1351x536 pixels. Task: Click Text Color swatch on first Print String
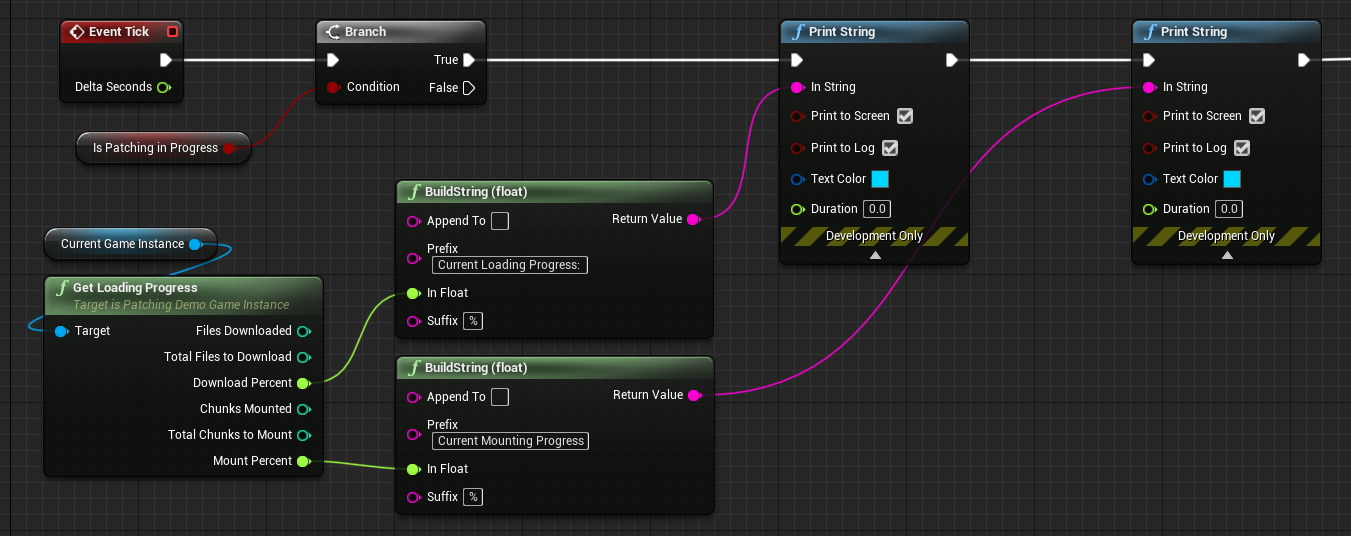[880, 179]
